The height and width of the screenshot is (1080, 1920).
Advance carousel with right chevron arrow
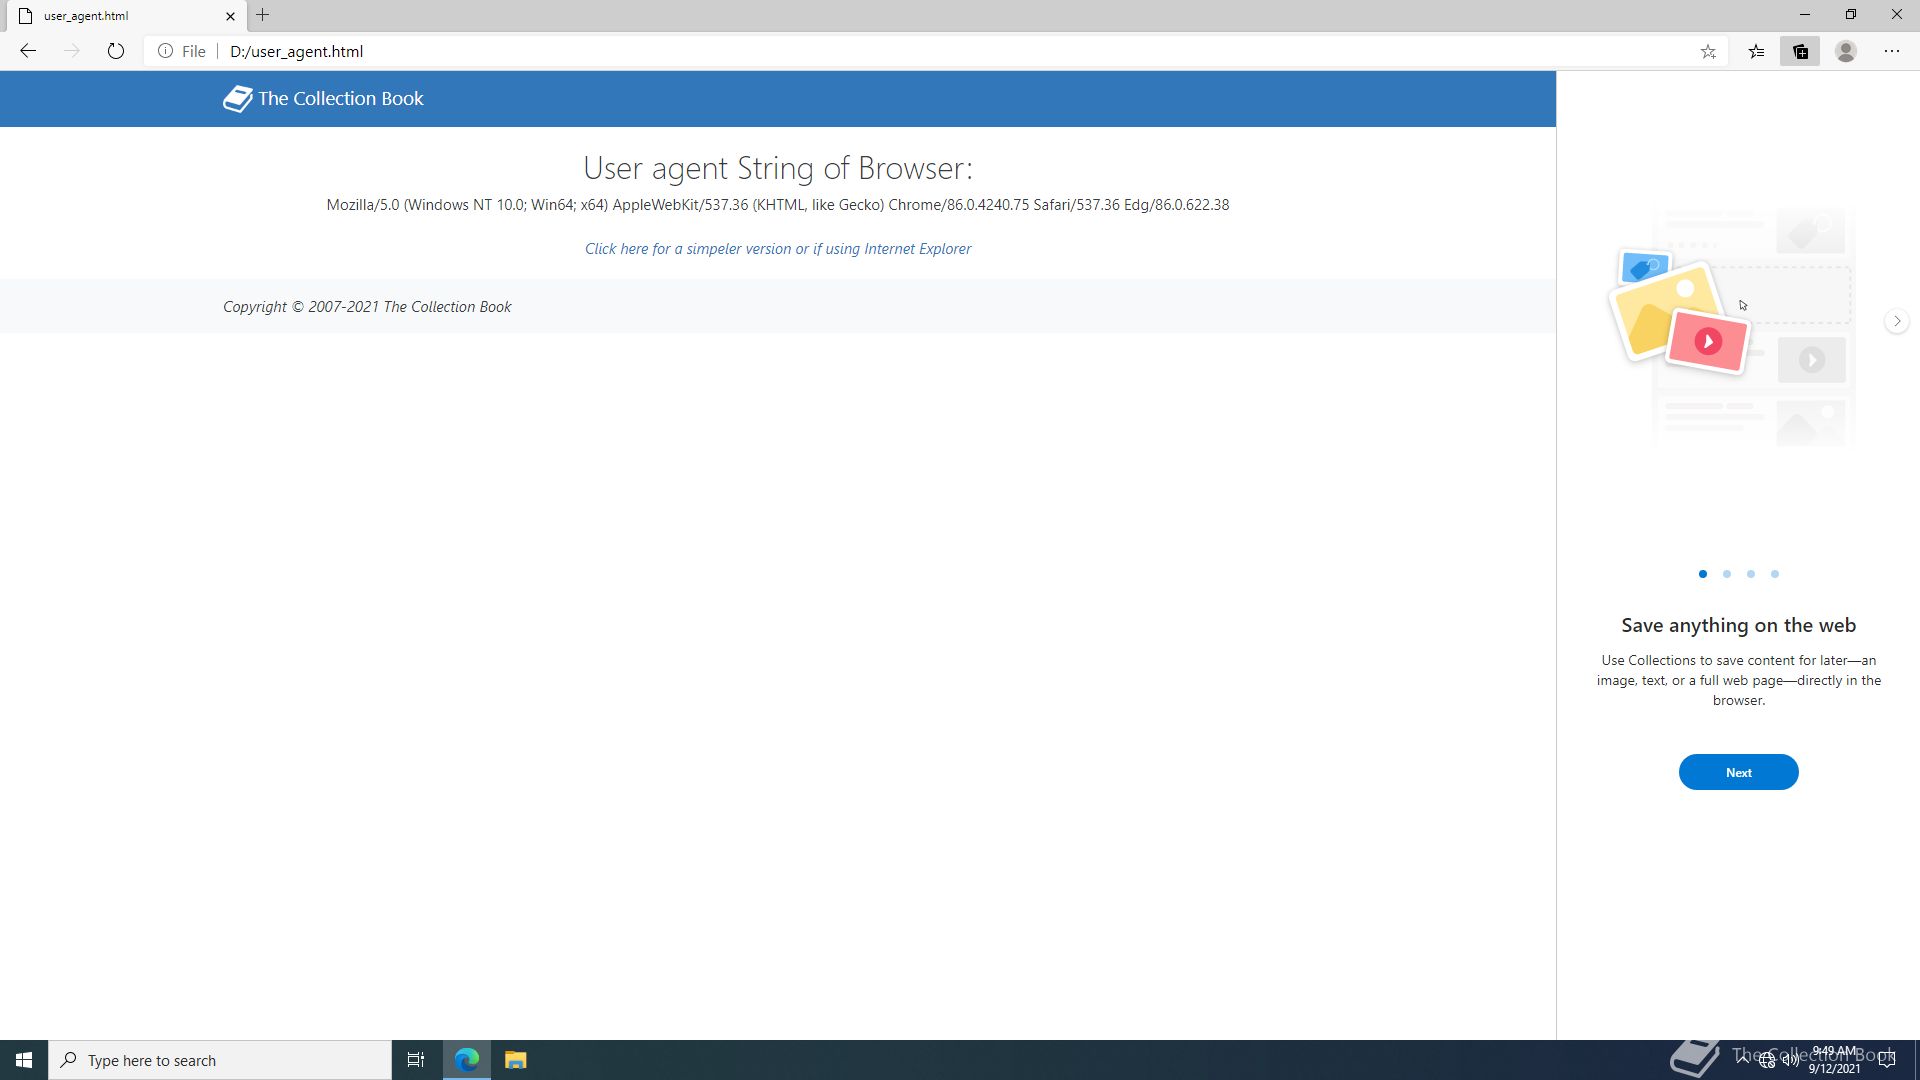[x=1896, y=321]
